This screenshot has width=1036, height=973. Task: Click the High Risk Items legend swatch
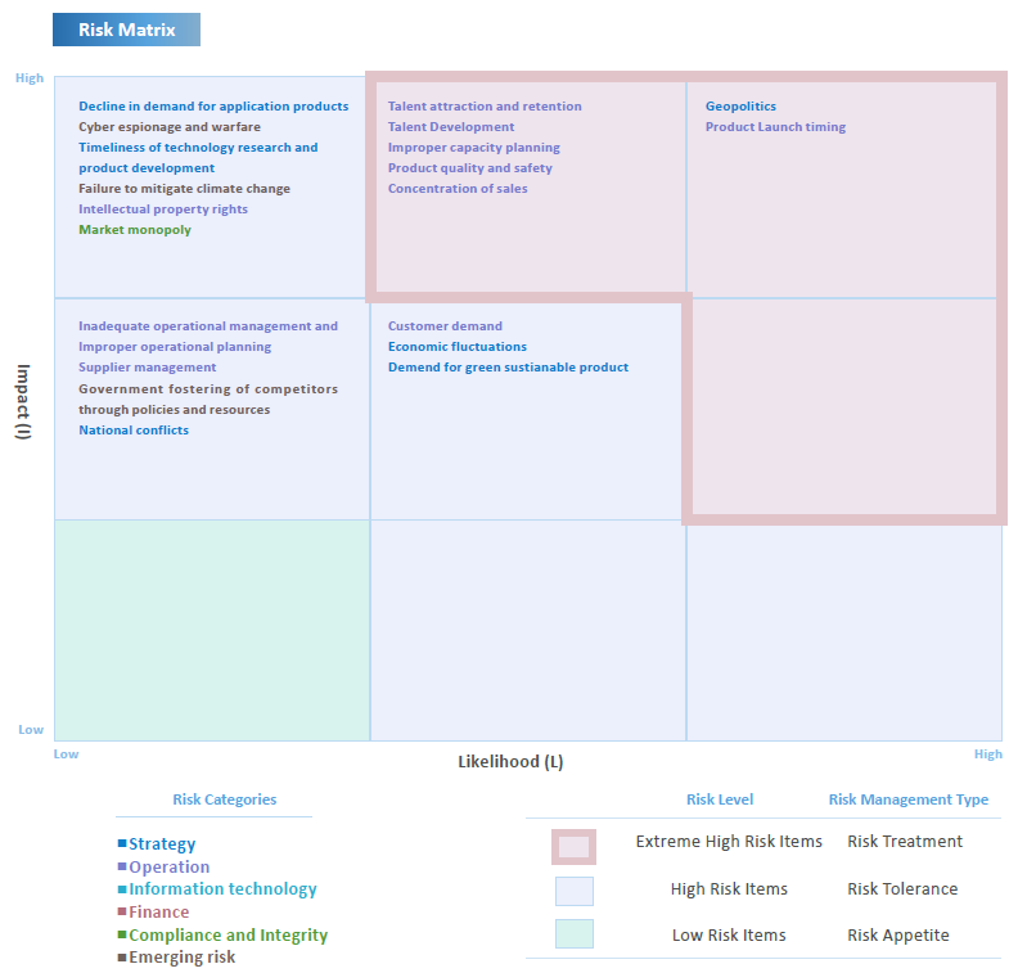574,891
